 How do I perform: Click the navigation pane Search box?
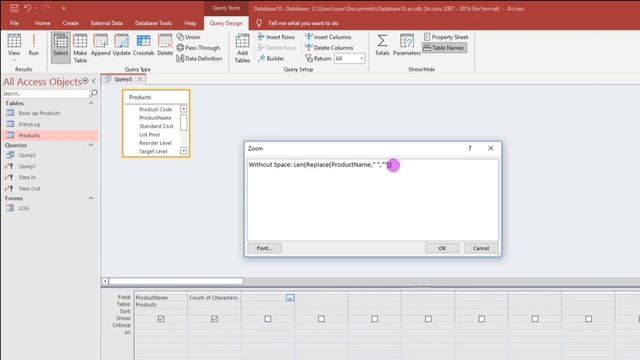click(x=45, y=93)
